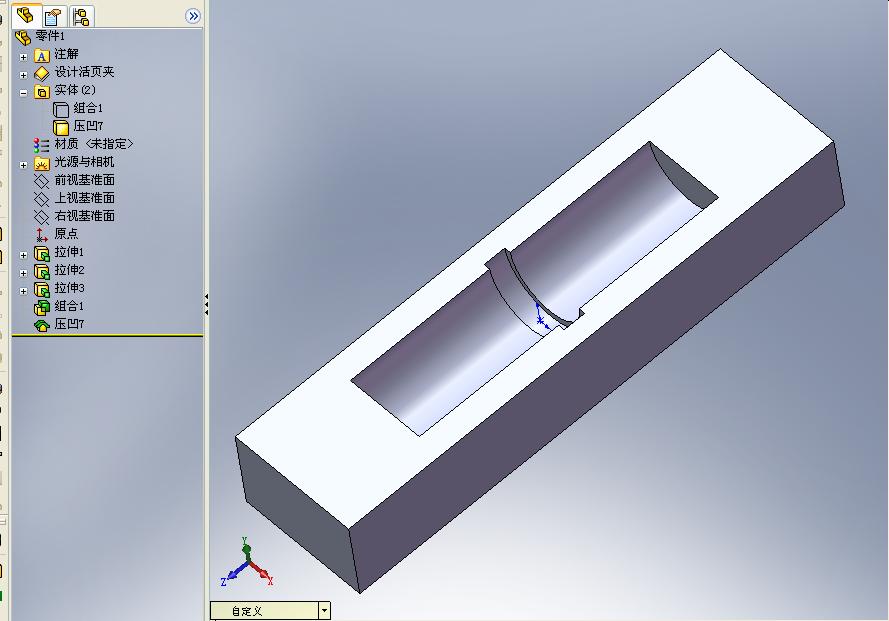Click the 压凹7 body icon under 实体
Screen dimensions: 889x621
tap(61, 127)
